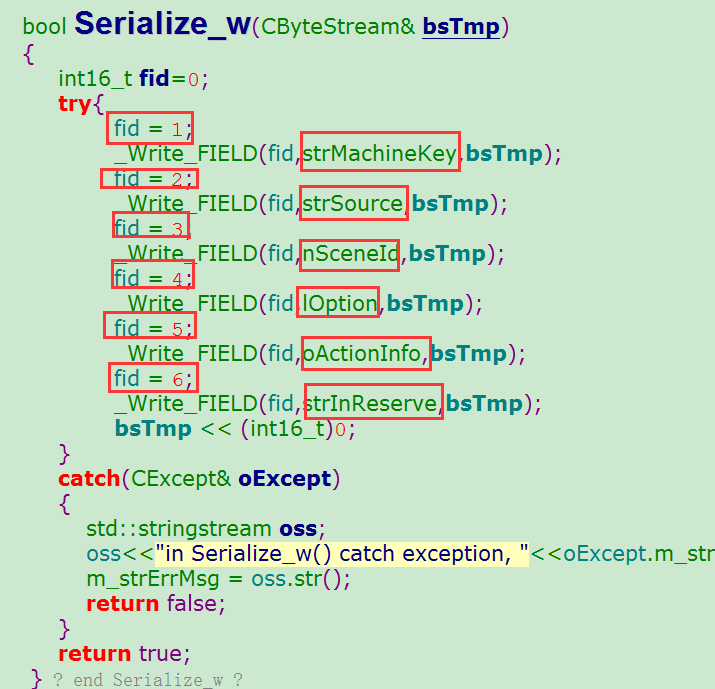This screenshot has width=715, height=689.
Task: Click the function name Serialize_w
Action: click(x=163, y=24)
